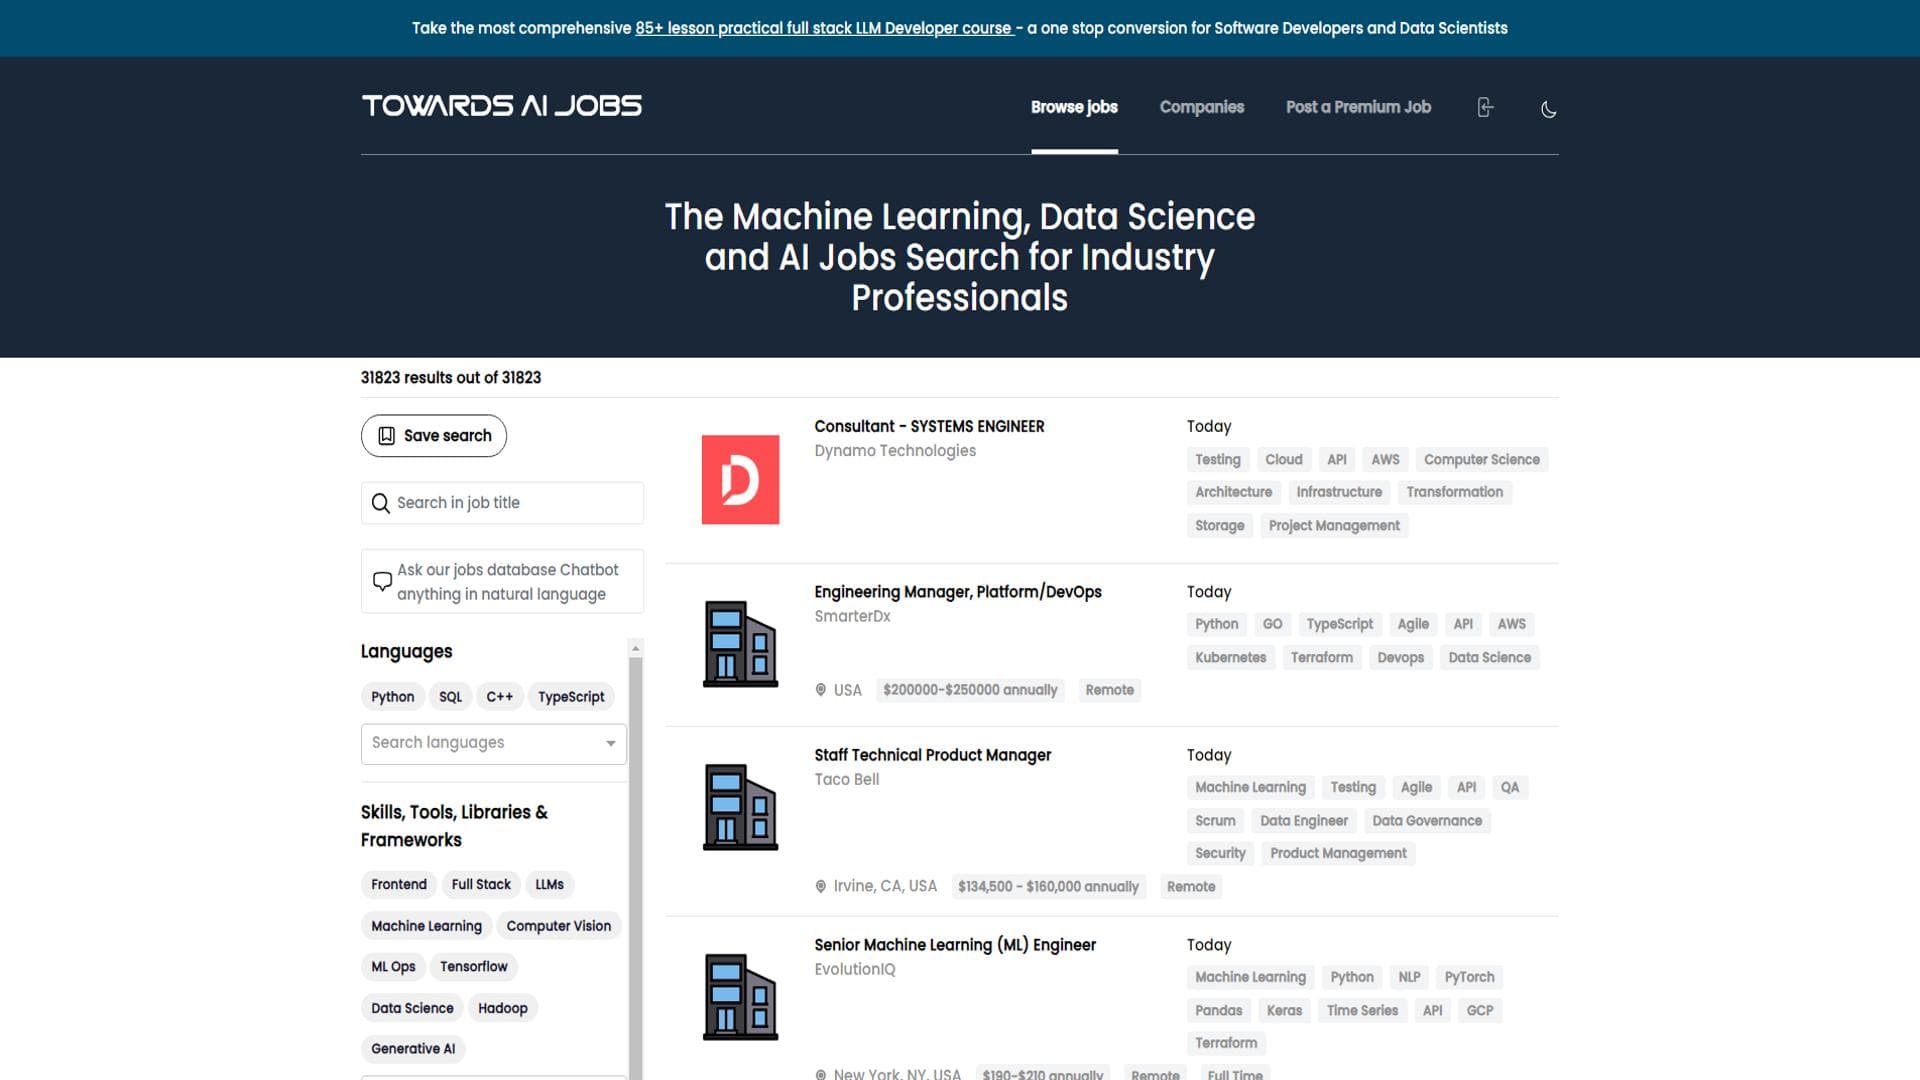Click the Towards AI Jobs logo
Viewport: 1920px width, 1080px height.
pos(502,106)
